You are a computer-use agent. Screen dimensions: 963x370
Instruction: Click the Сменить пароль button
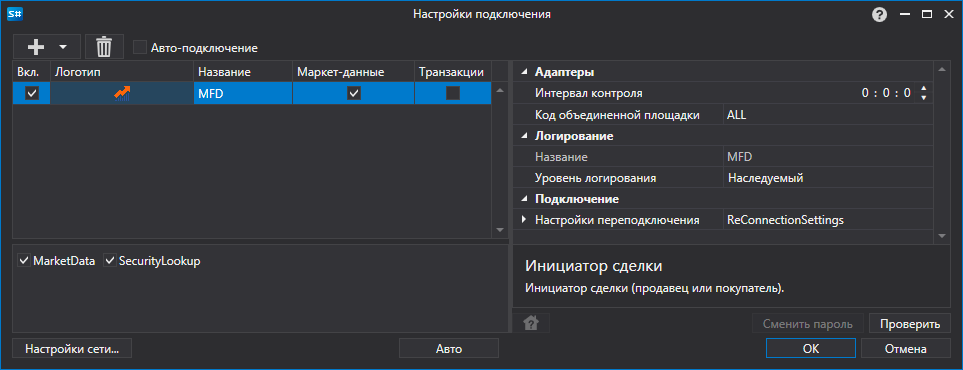[x=808, y=324]
